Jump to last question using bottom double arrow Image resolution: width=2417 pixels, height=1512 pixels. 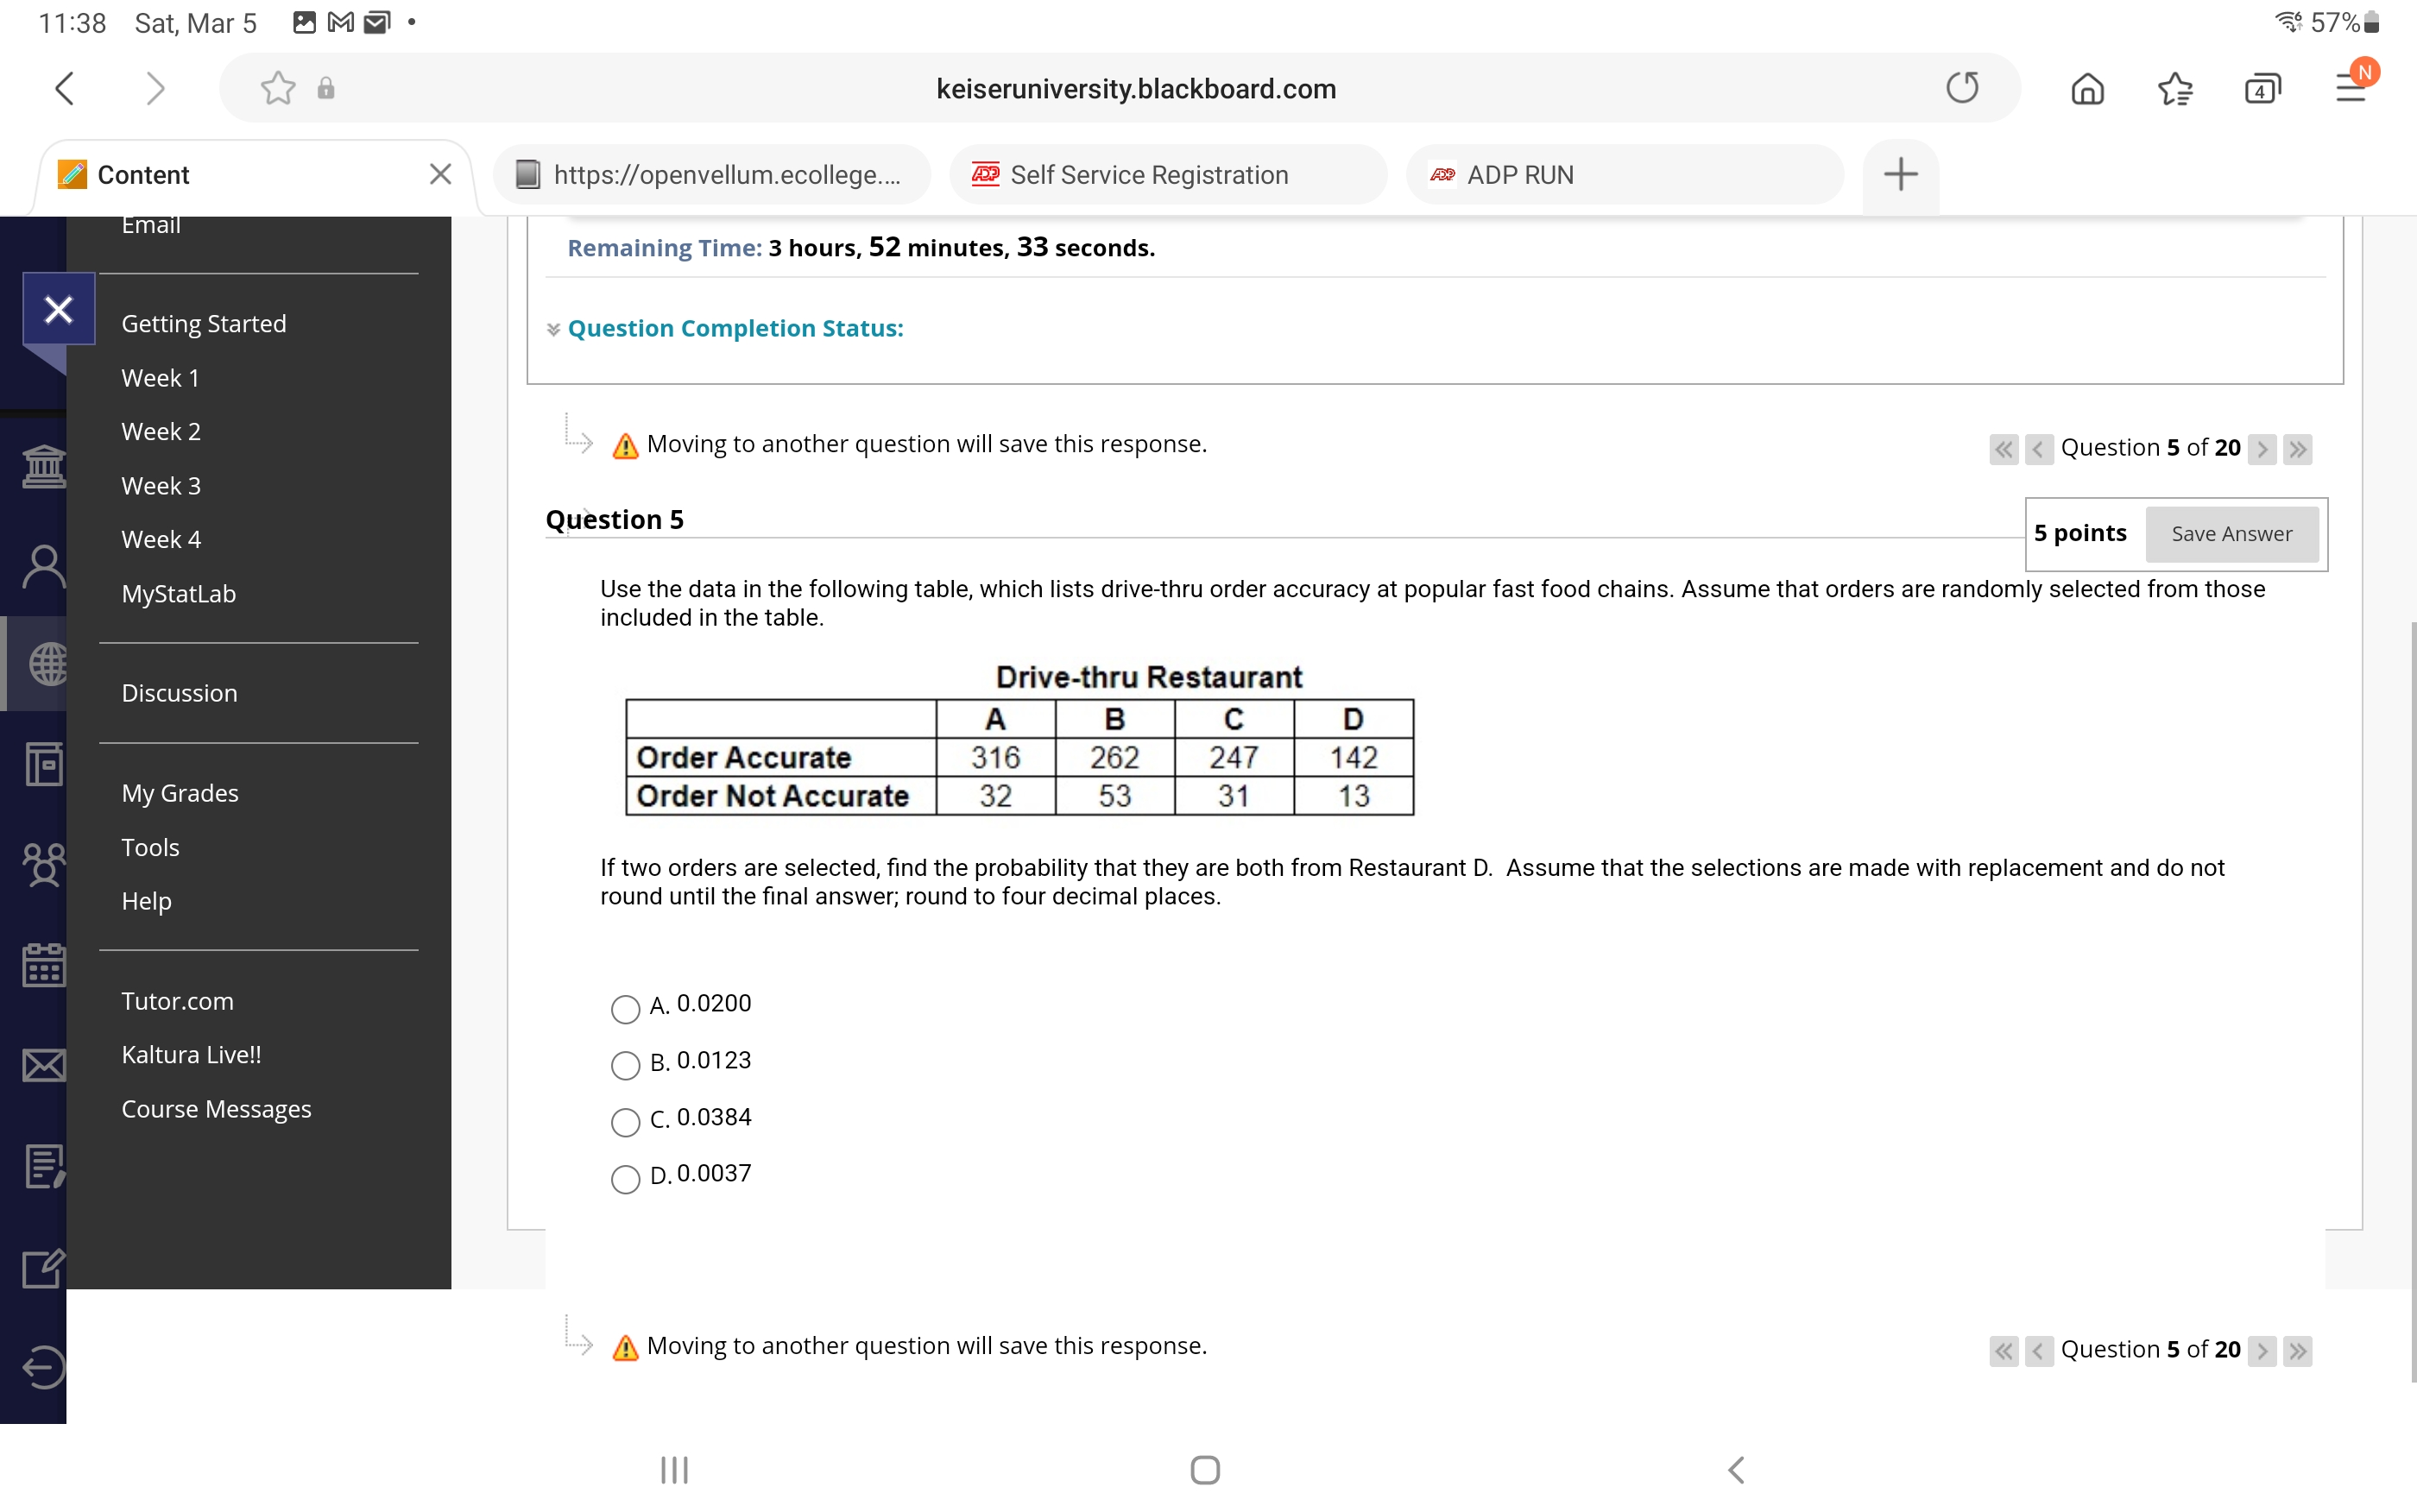click(2298, 1351)
